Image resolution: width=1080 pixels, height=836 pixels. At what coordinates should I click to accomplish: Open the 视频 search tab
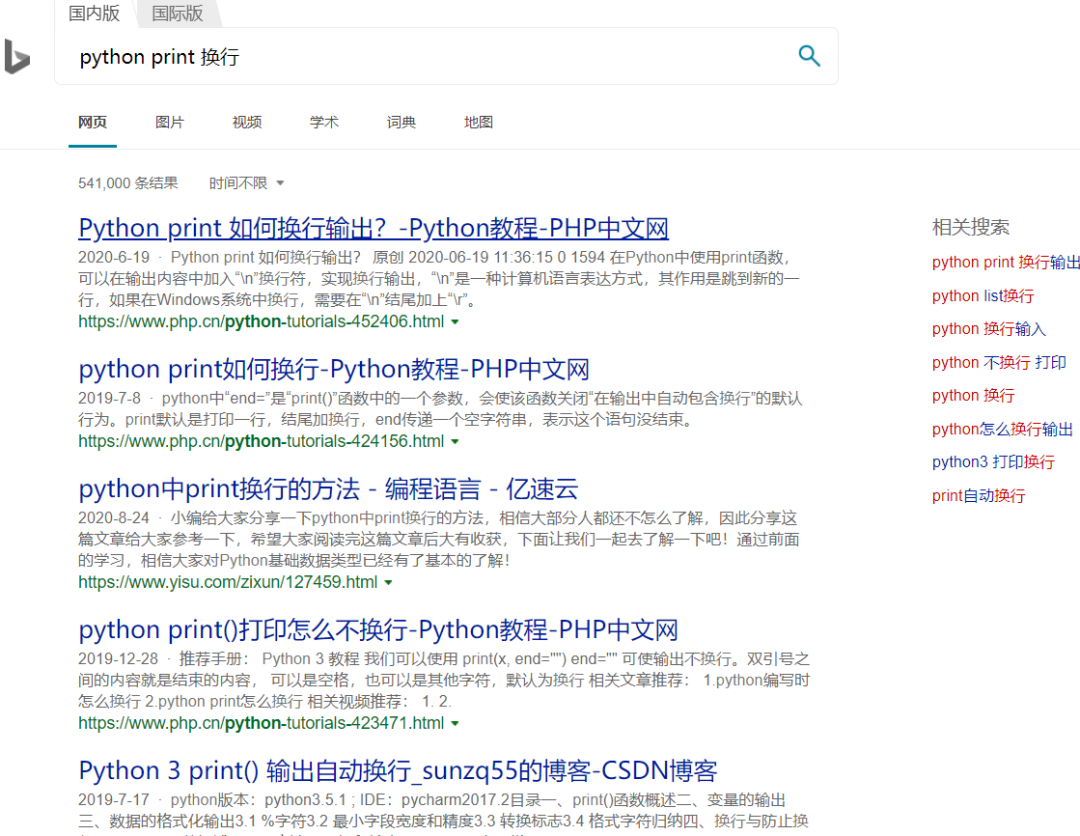pos(247,123)
